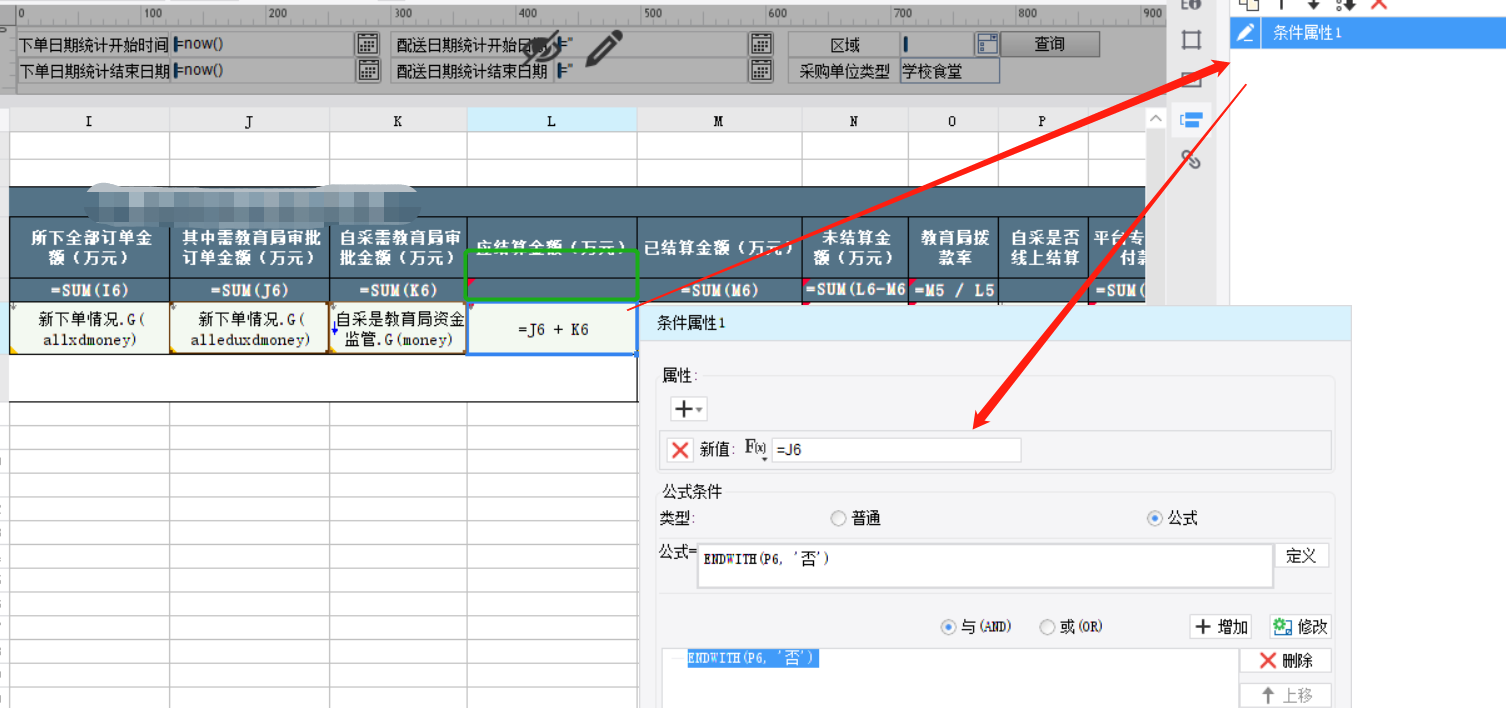Viewport: 1506px width, 708px height.
Task: Choose the 与(AND) radio option
Action: (948, 627)
